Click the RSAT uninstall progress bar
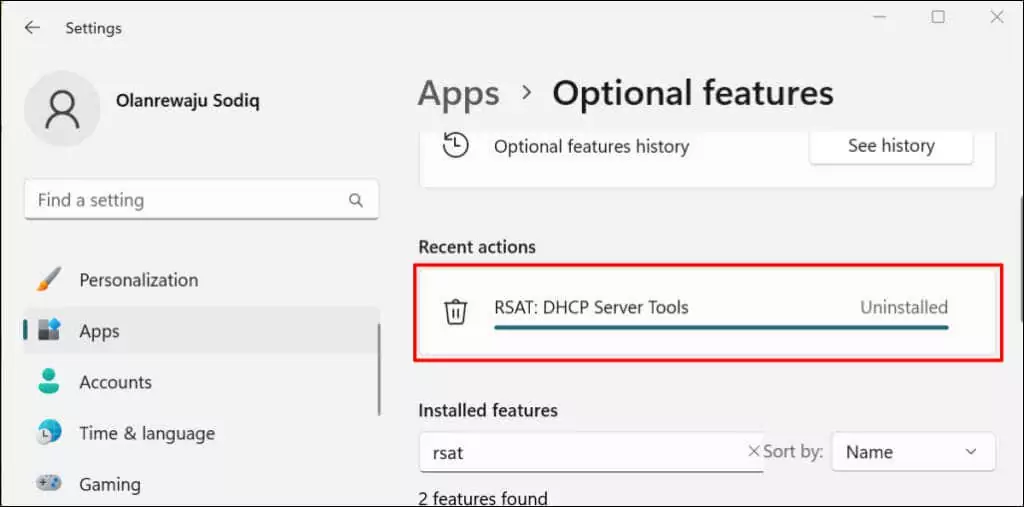 (720, 326)
